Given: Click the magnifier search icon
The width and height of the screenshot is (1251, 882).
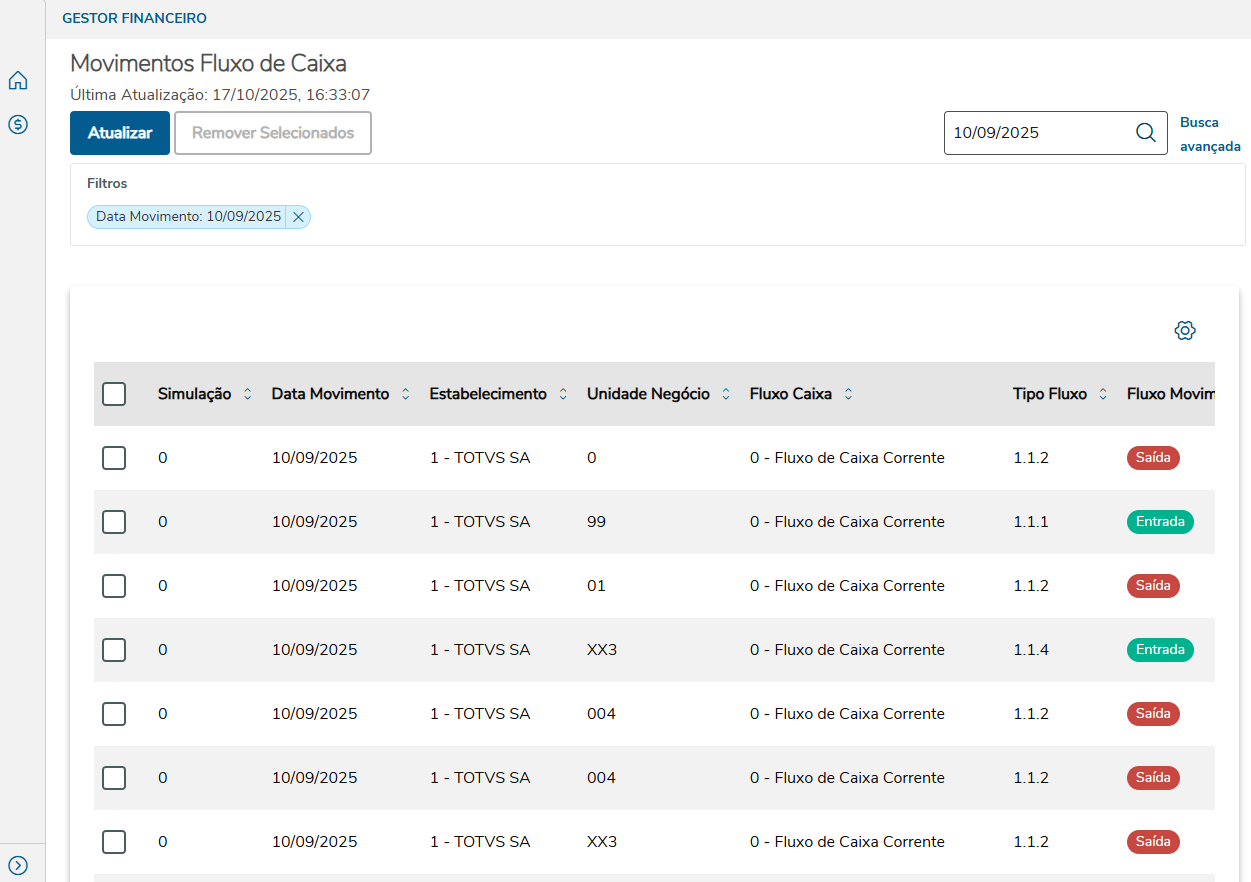Looking at the screenshot, I should [1146, 133].
